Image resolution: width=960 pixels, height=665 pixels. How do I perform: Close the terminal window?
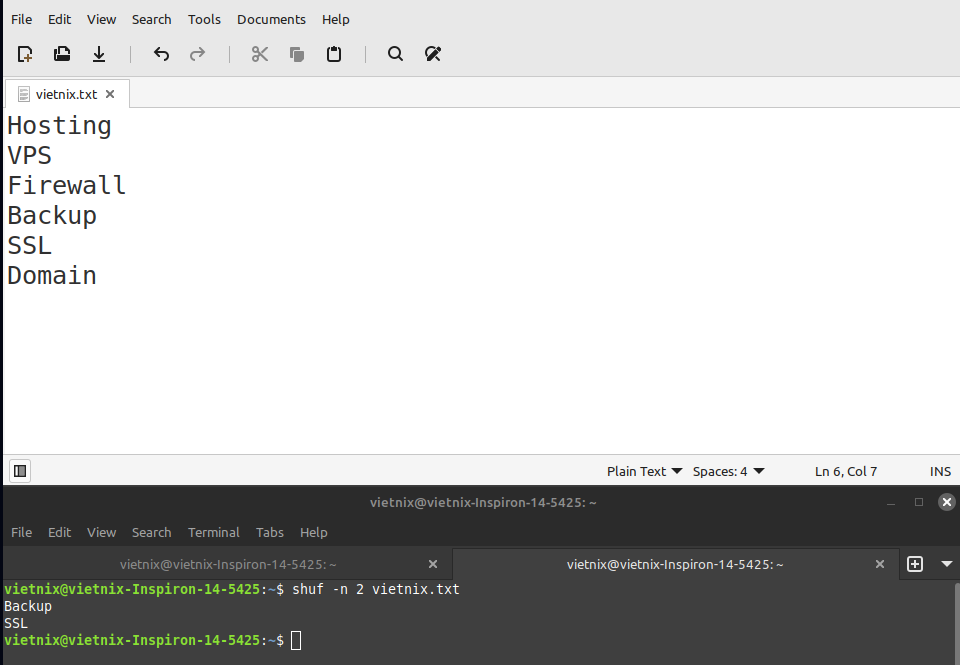click(x=947, y=503)
